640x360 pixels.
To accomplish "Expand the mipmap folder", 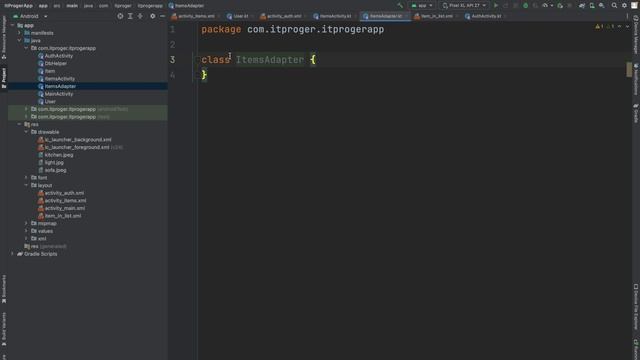I will 27,223.
